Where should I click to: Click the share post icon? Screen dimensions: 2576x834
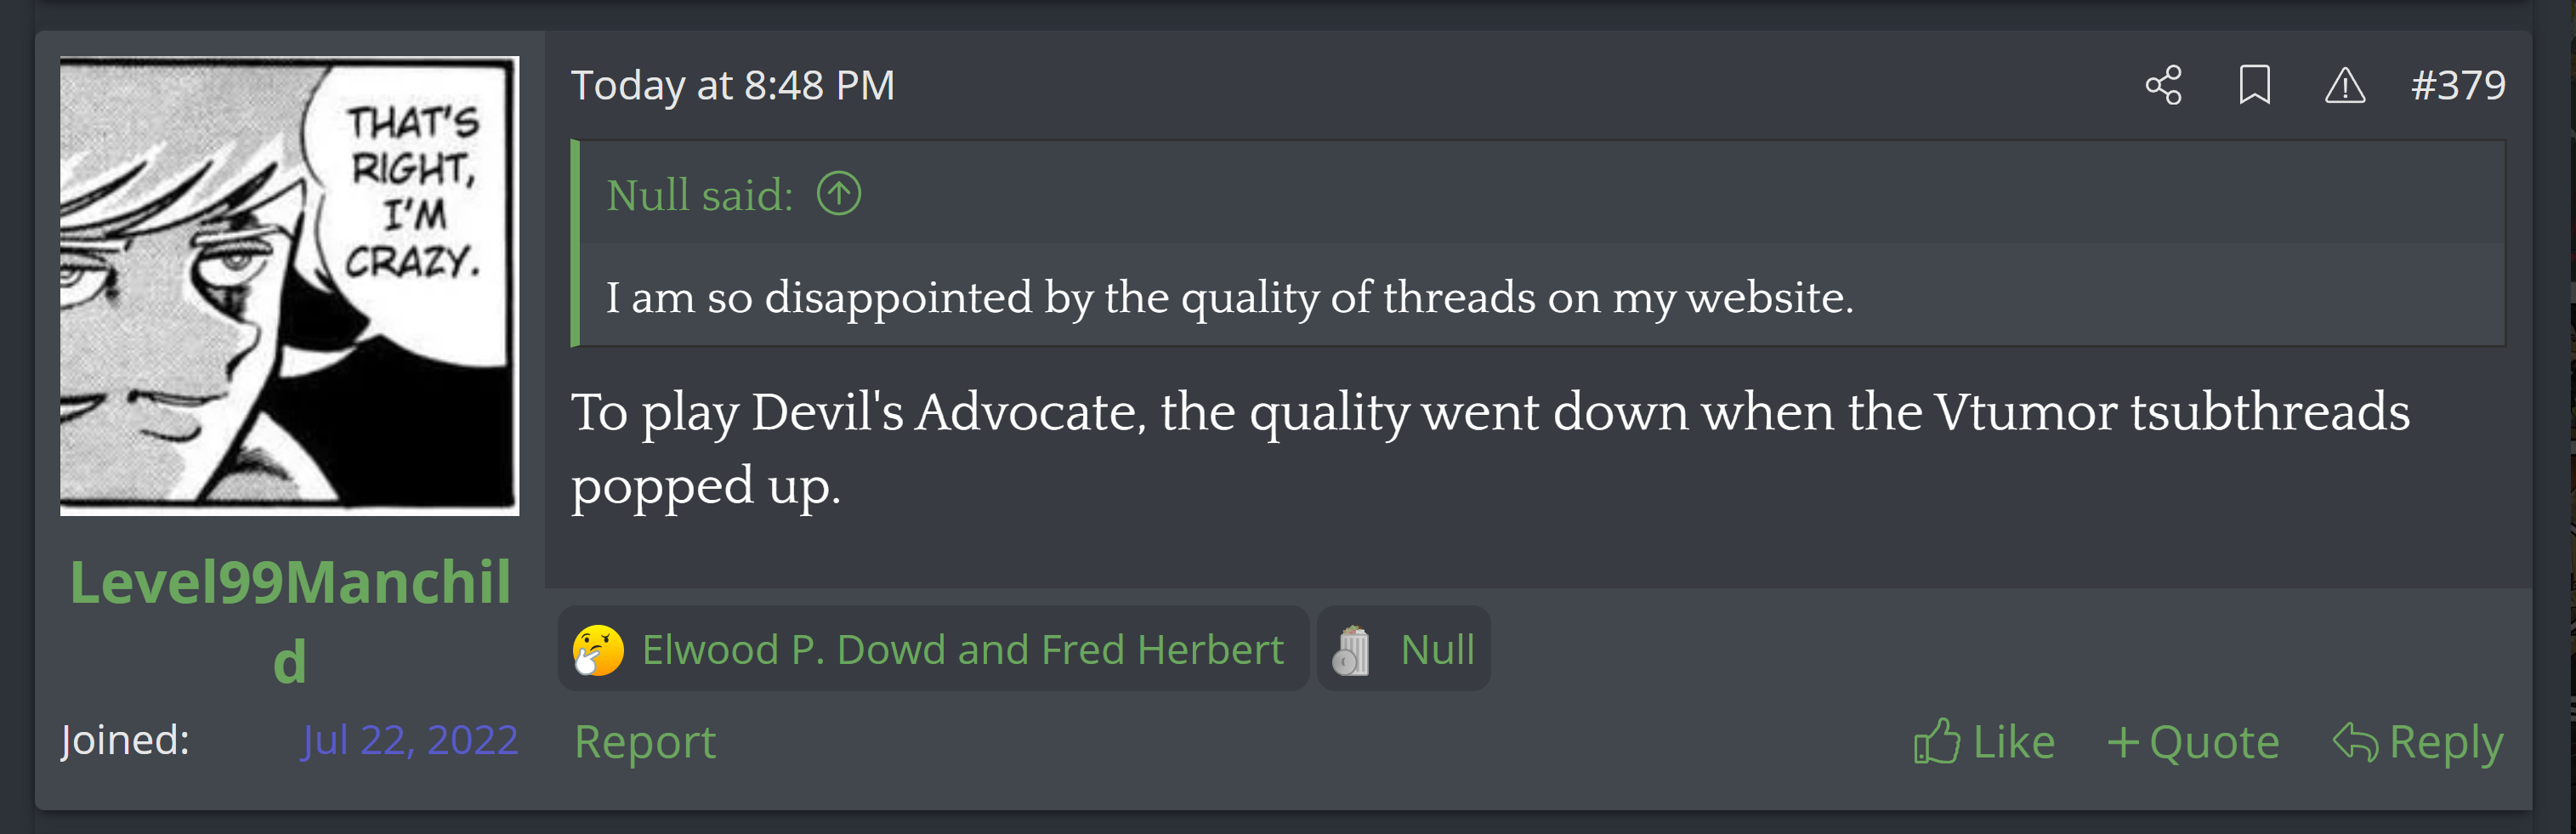point(2163,85)
